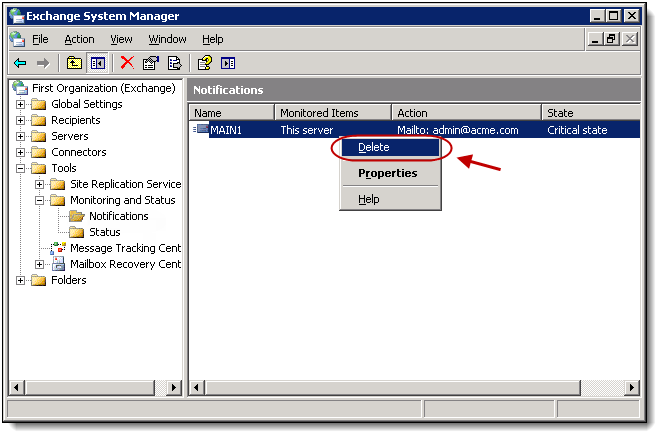Image resolution: width=664 pixels, height=440 pixels.
Task: Sort by the Monitored Items column header
Action: (x=333, y=113)
